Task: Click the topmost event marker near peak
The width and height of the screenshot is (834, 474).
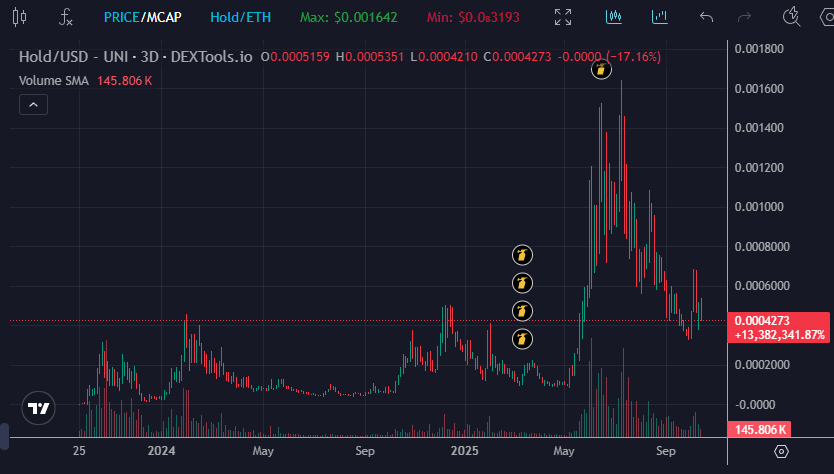Action: pos(600,70)
